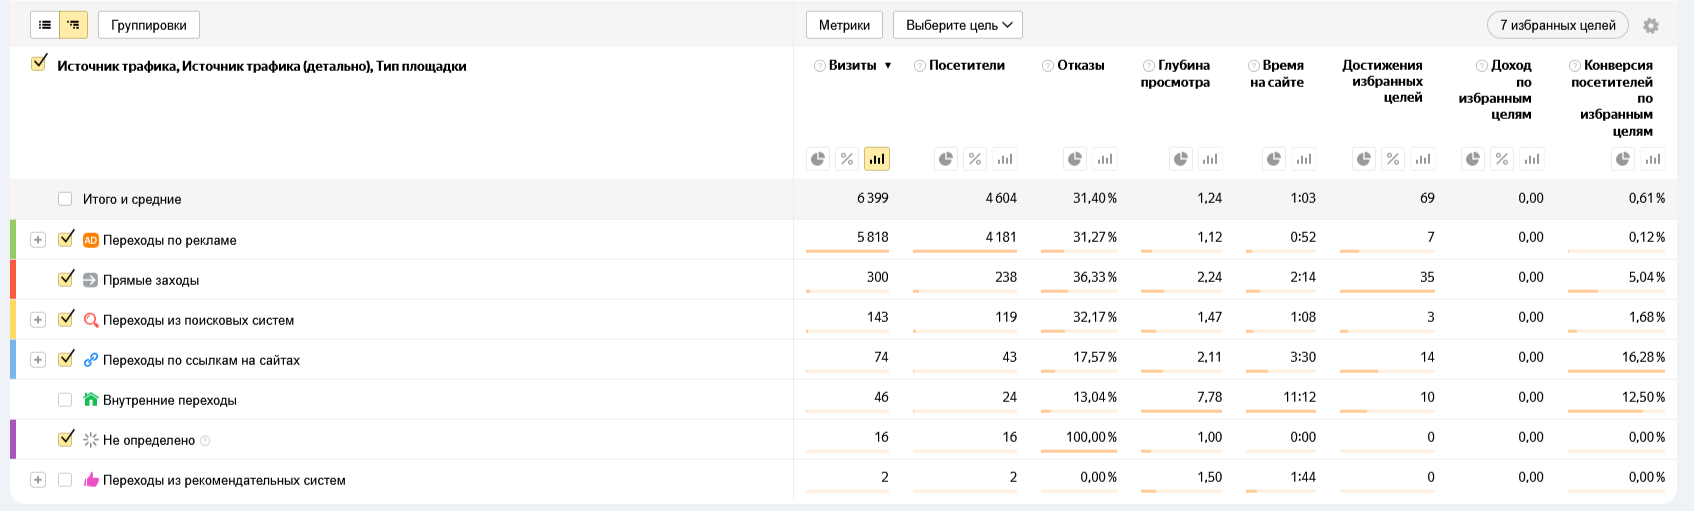Switch to flat list view icon

coord(45,25)
